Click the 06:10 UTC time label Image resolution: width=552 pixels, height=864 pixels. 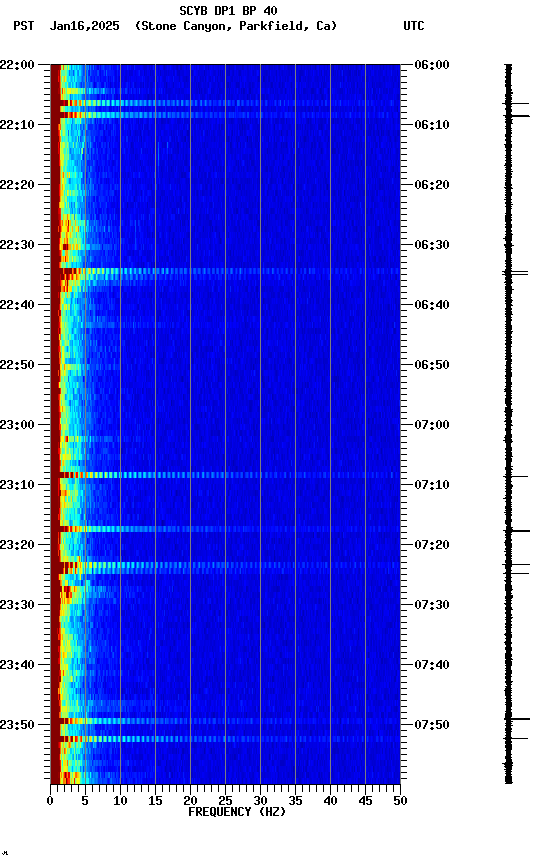pyautogui.click(x=432, y=125)
